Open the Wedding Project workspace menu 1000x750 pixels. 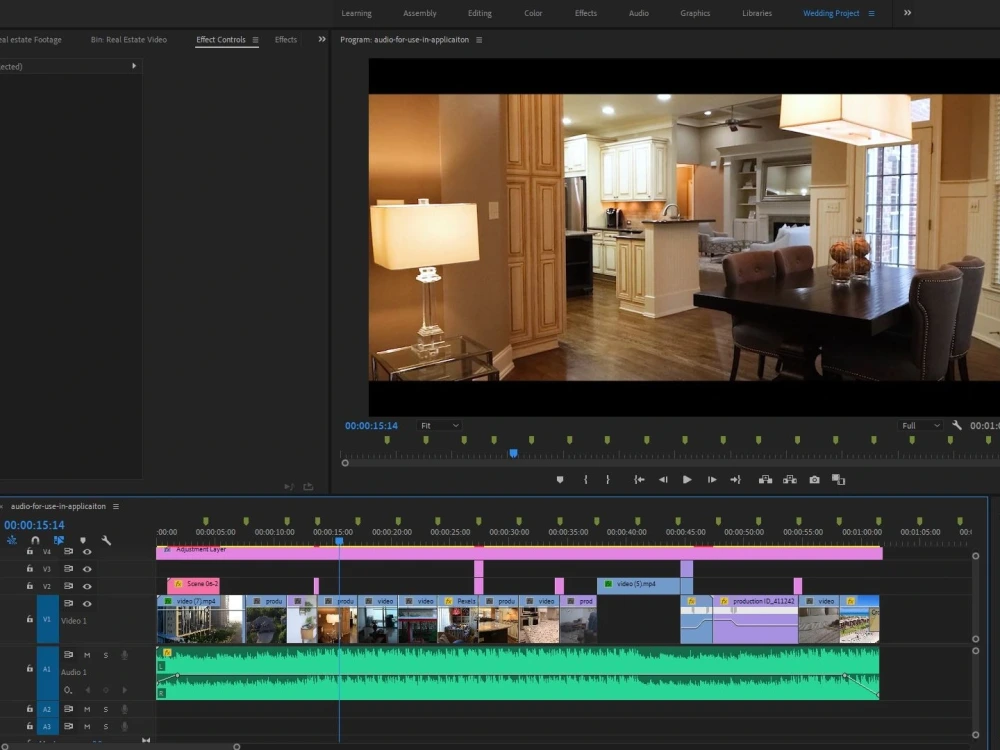pos(871,13)
